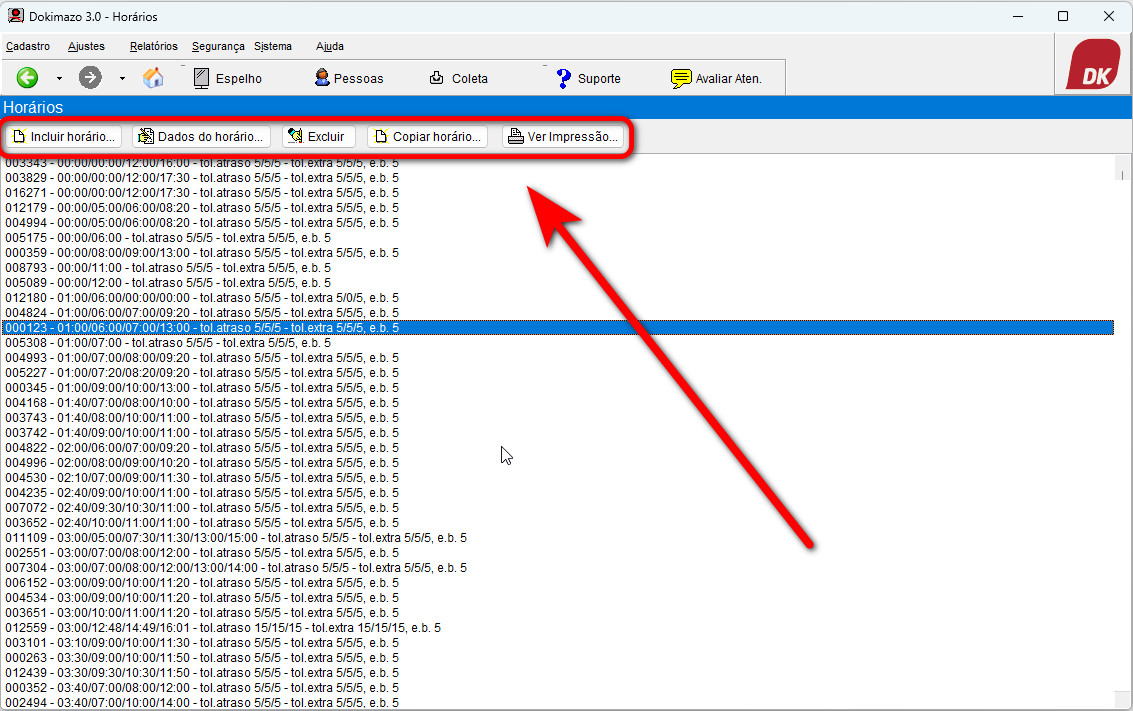Open Dados do horário button
The height and width of the screenshot is (711, 1133).
201,136
